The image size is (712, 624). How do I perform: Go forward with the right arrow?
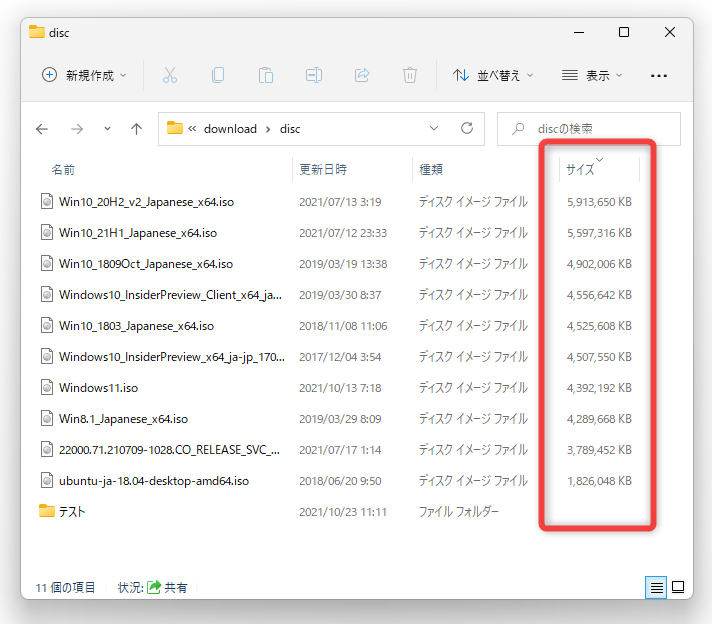tap(77, 129)
